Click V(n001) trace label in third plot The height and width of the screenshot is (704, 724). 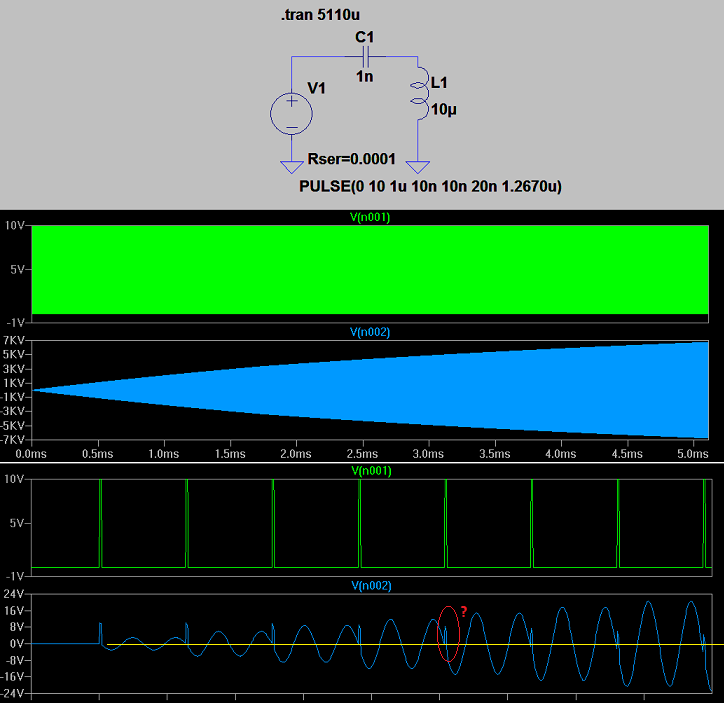[371, 471]
